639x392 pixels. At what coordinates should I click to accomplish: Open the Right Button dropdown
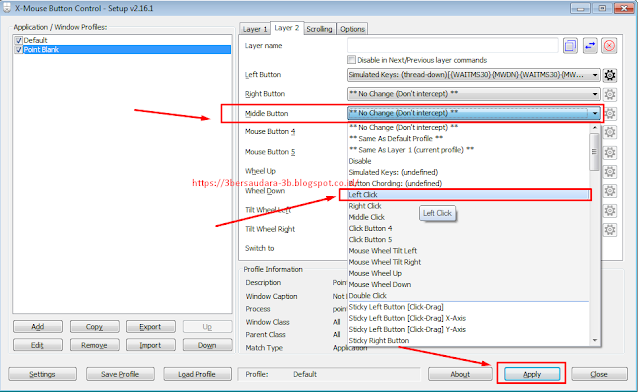(474, 94)
